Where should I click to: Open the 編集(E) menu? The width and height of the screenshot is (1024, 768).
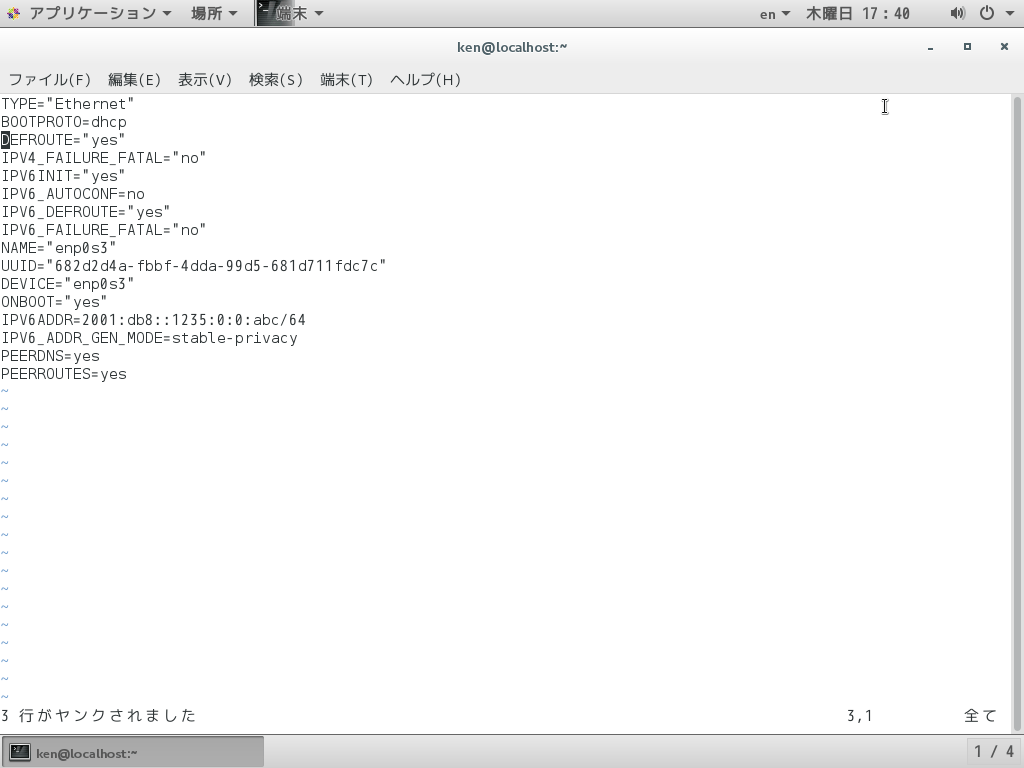pos(134,80)
